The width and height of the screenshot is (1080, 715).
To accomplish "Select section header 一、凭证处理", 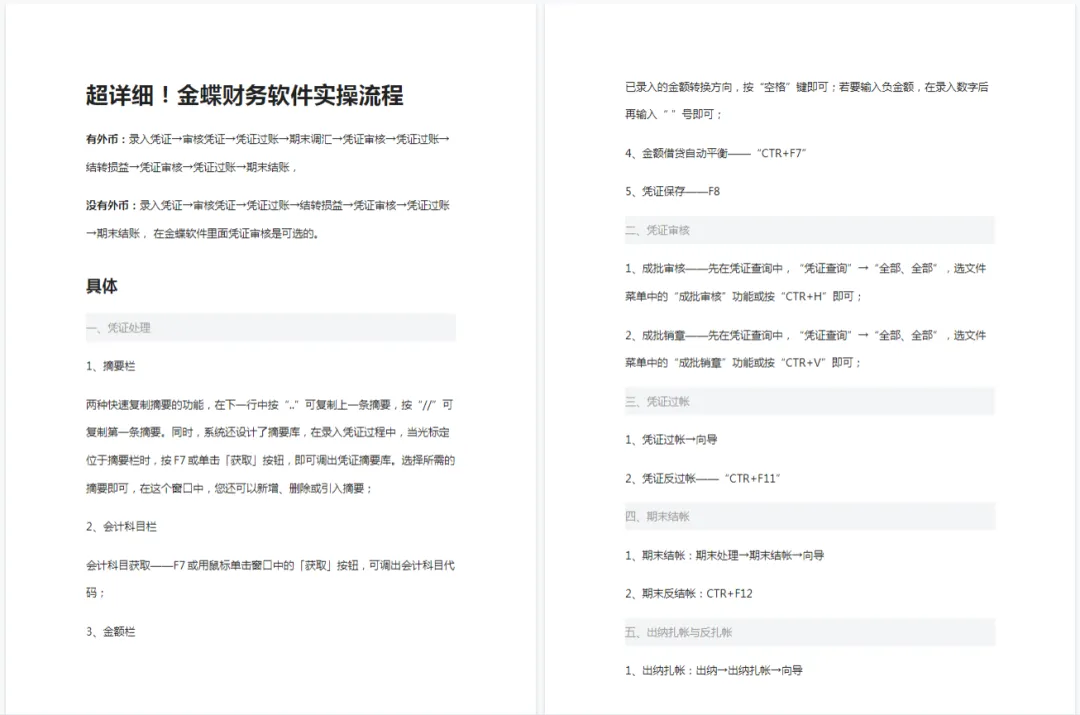I will [271, 328].
